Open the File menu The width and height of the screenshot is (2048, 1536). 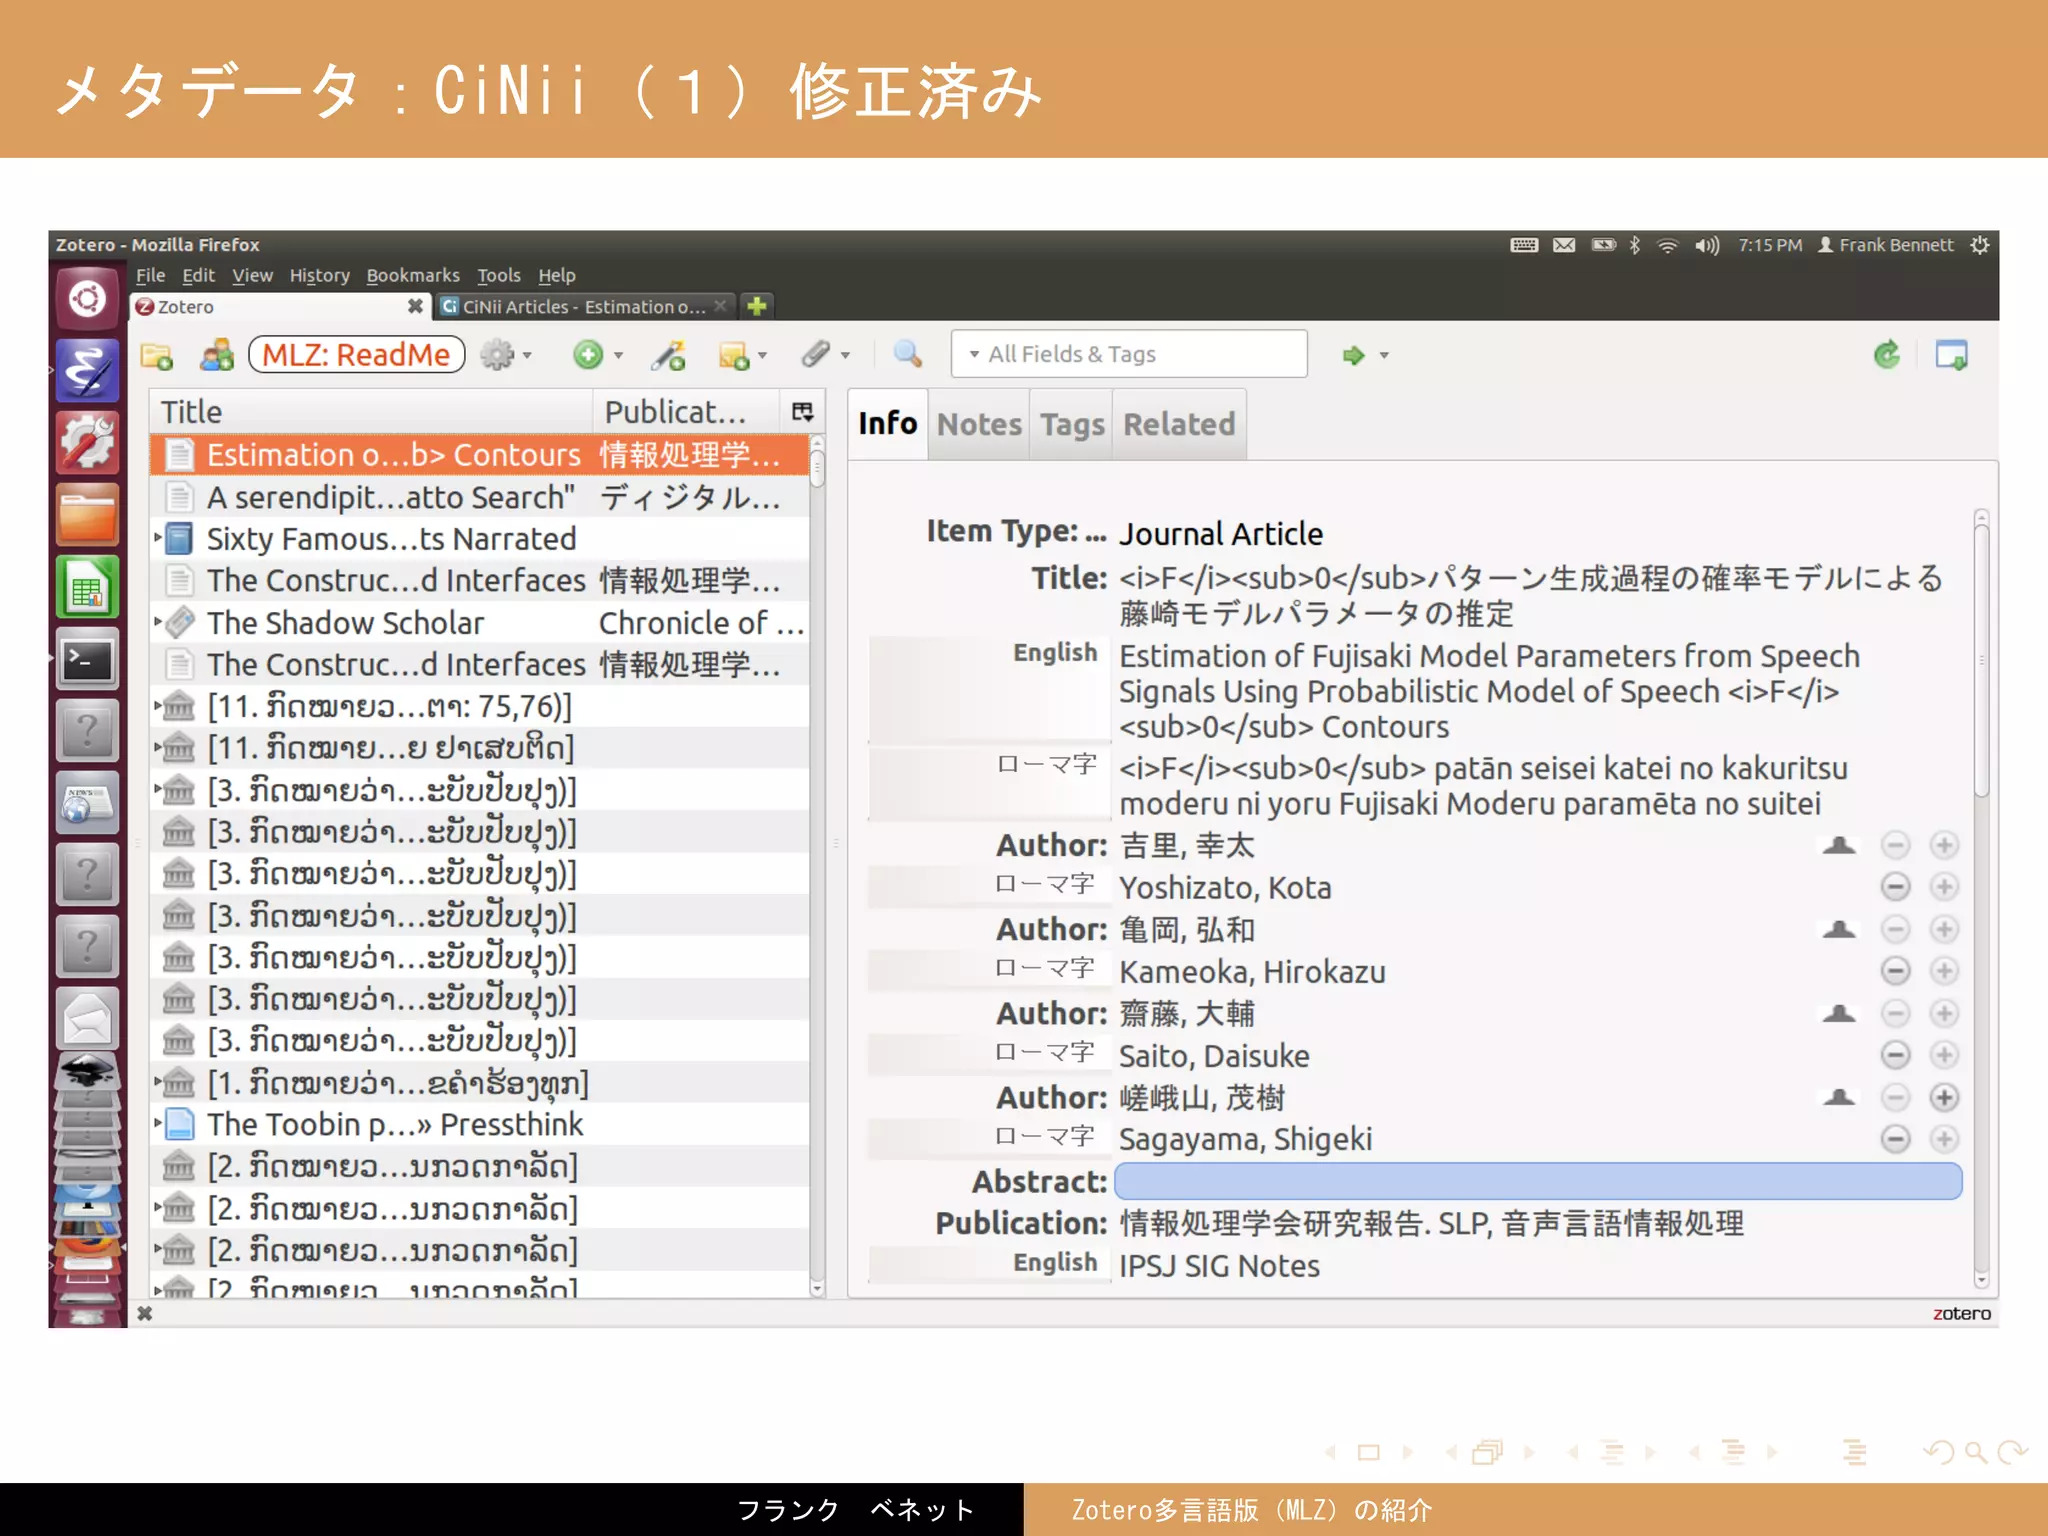(150, 275)
